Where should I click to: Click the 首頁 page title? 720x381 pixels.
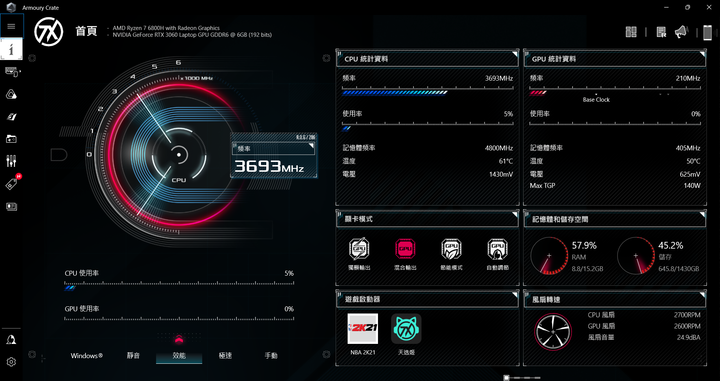86,31
